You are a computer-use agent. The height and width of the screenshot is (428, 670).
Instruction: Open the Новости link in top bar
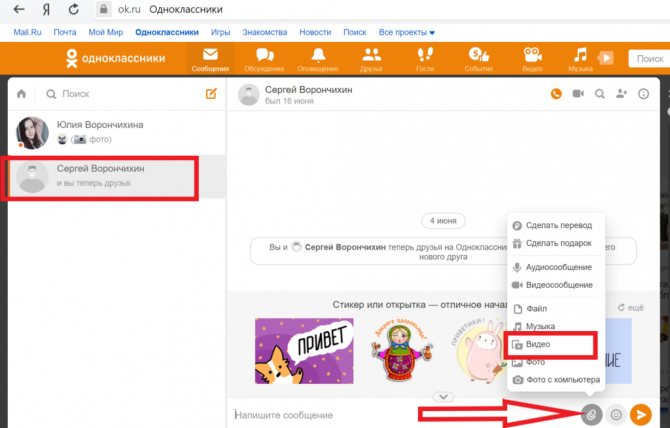coord(315,32)
